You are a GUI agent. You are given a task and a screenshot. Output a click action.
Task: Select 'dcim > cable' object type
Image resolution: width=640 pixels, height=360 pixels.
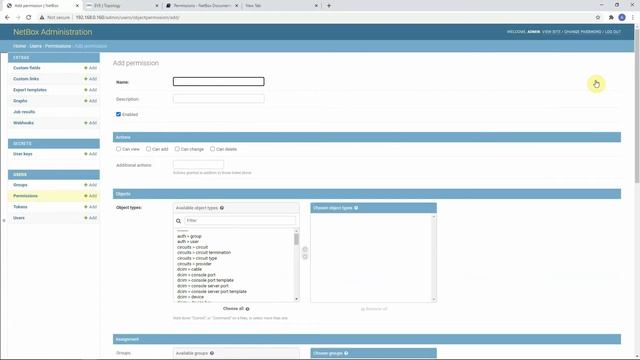(x=189, y=269)
